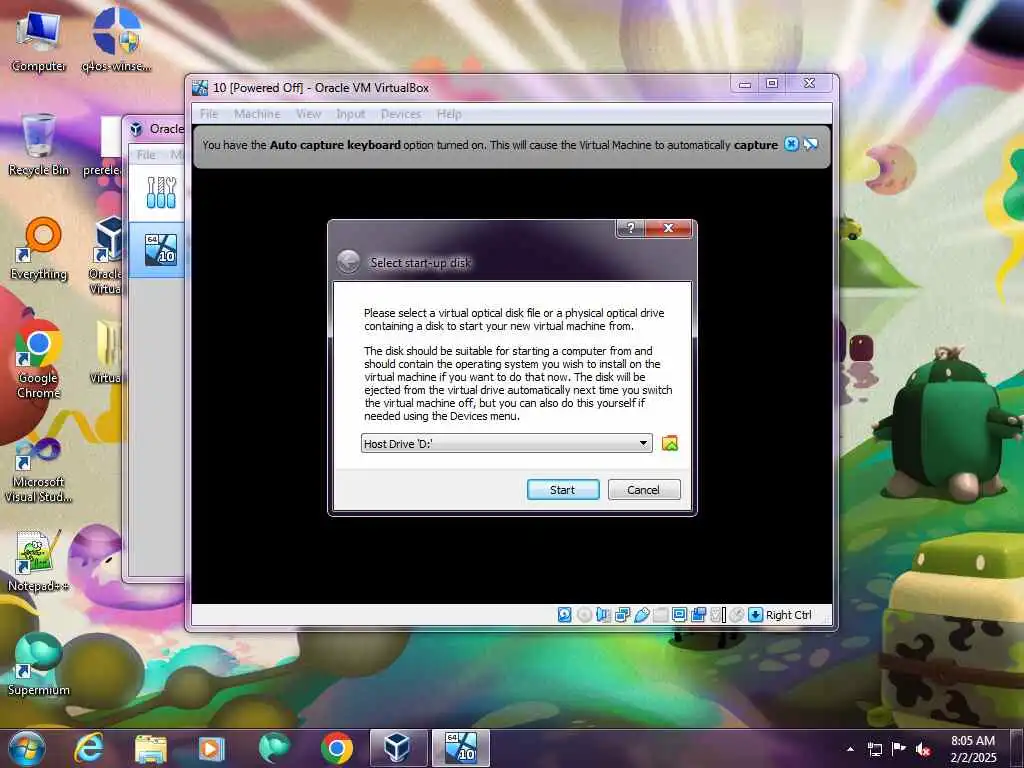Open File menu in VirtualBox Manager window
The height and width of the screenshot is (768, 1024).
pos(146,154)
